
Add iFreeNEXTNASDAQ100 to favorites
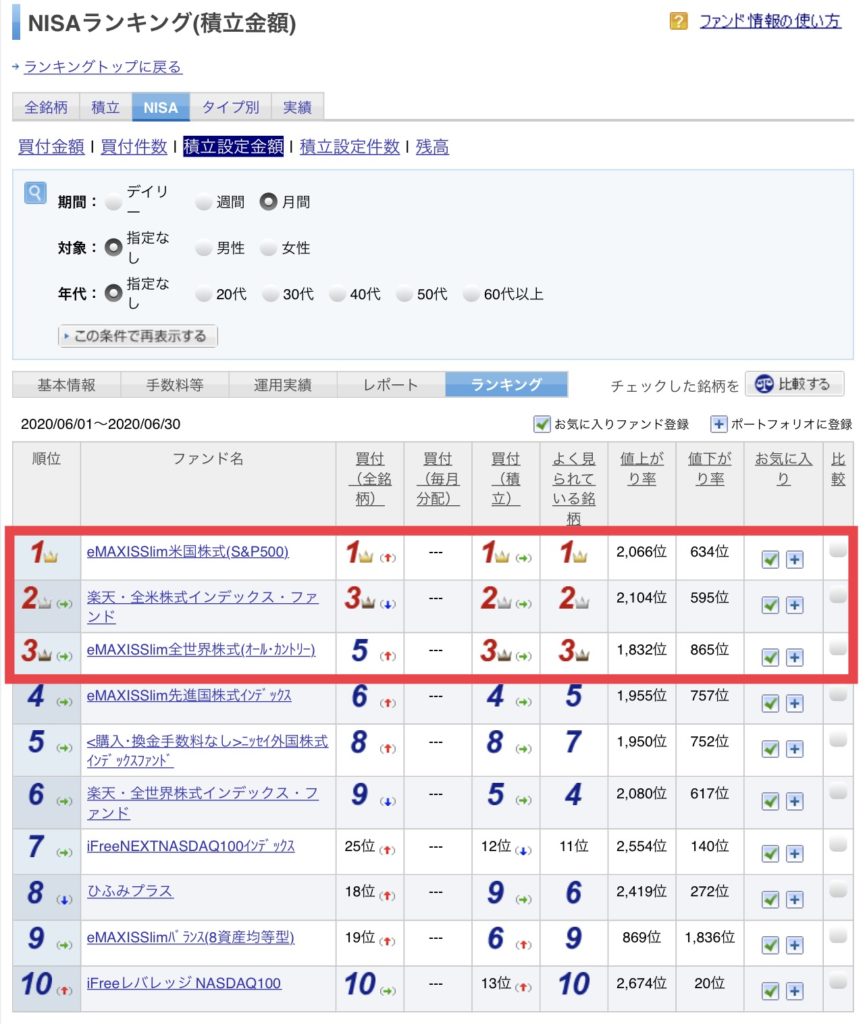[x=770, y=854]
